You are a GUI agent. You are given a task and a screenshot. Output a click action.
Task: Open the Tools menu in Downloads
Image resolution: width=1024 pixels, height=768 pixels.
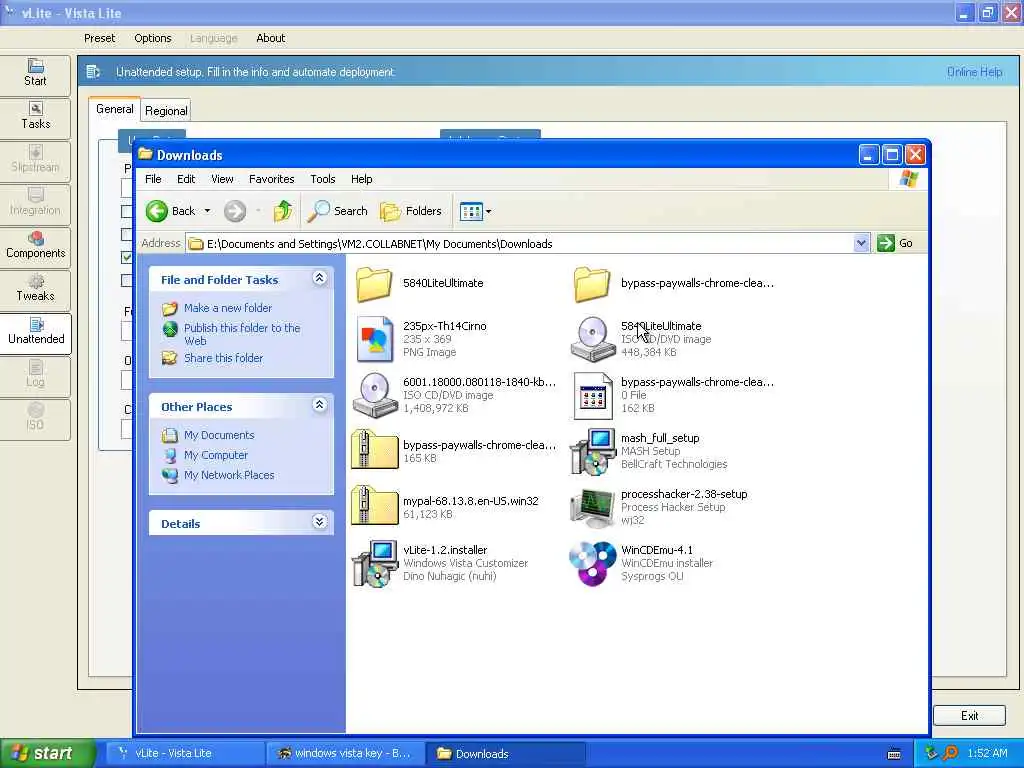click(x=323, y=179)
